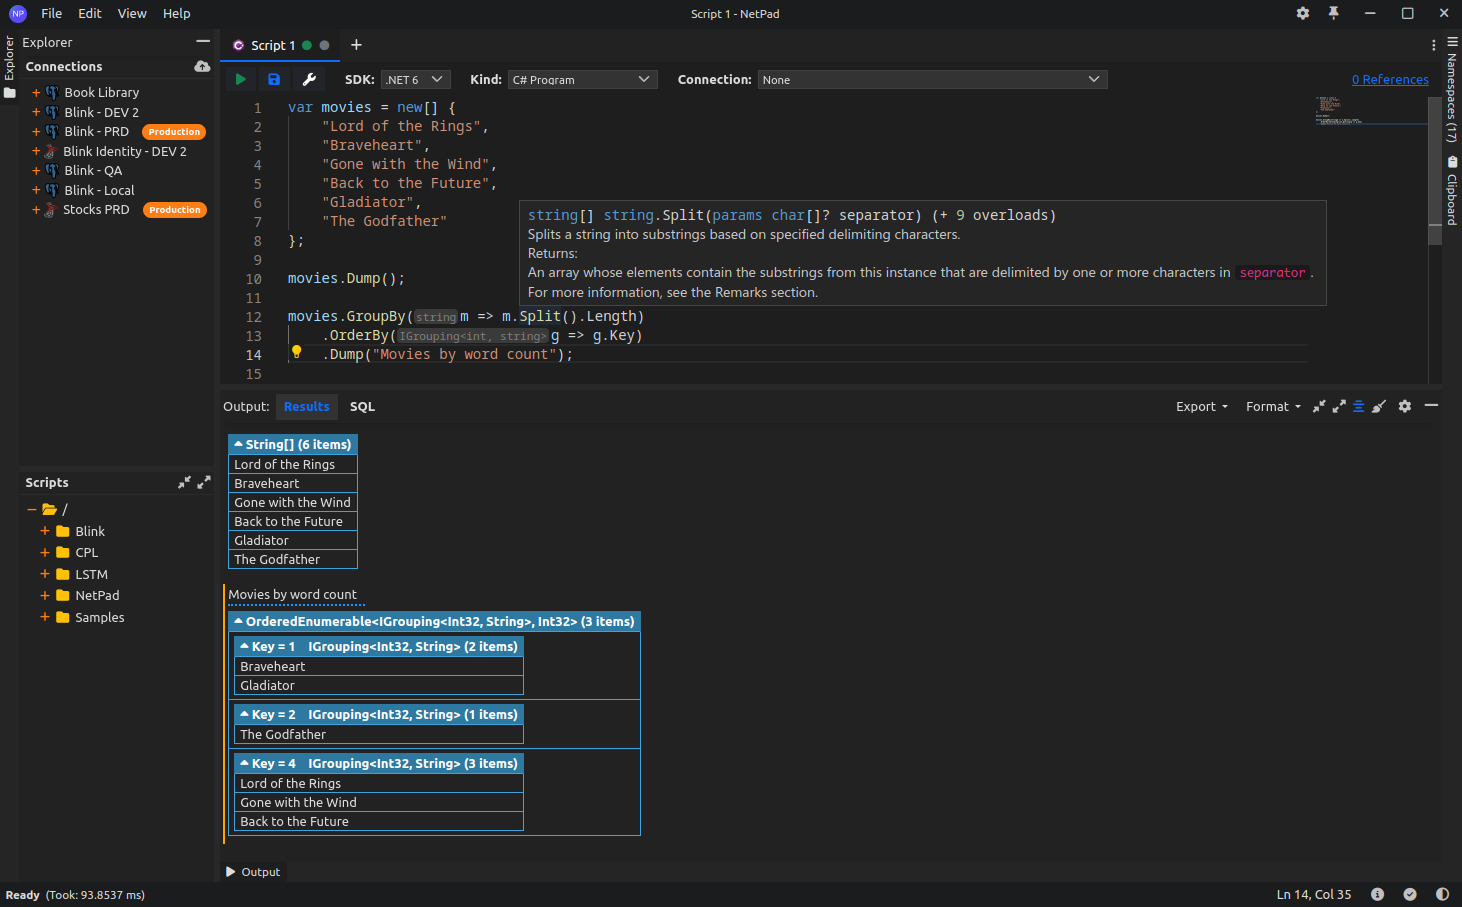Open the Connection dropdown showing None
The height and width of the screenshot is (907, 1462).
932,79
